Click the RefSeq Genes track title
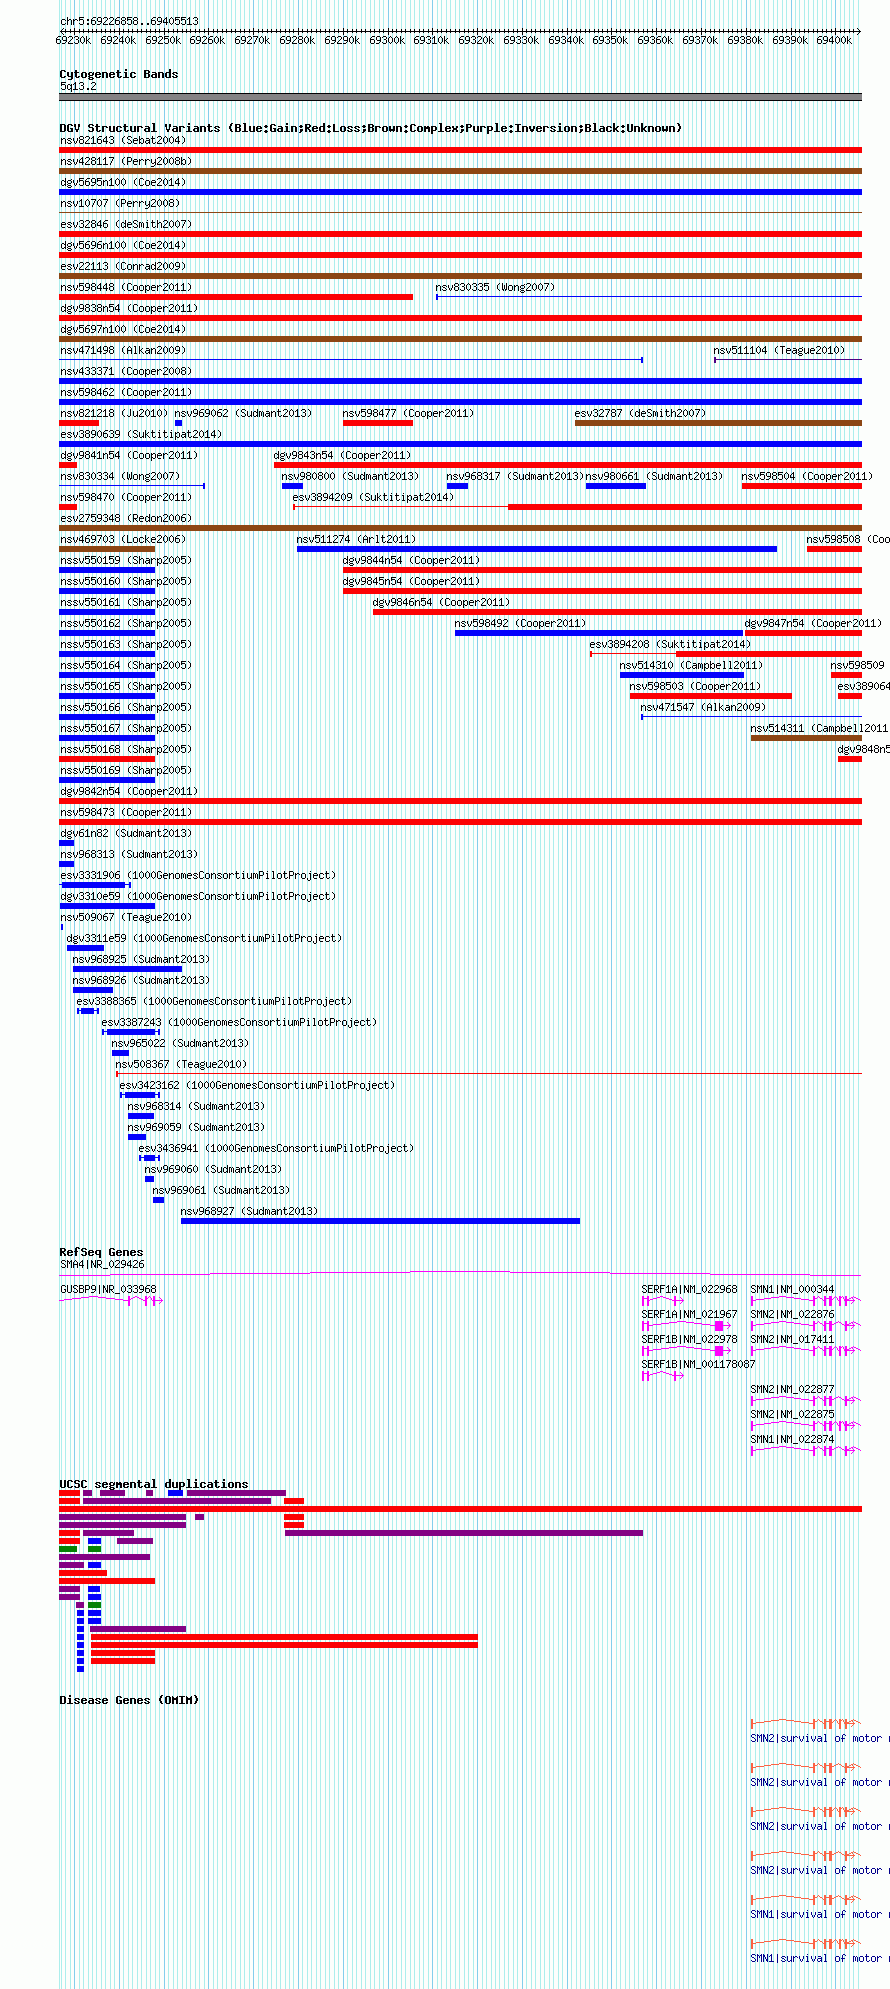Viewport: 890px width, 1989px height. 101,1252
